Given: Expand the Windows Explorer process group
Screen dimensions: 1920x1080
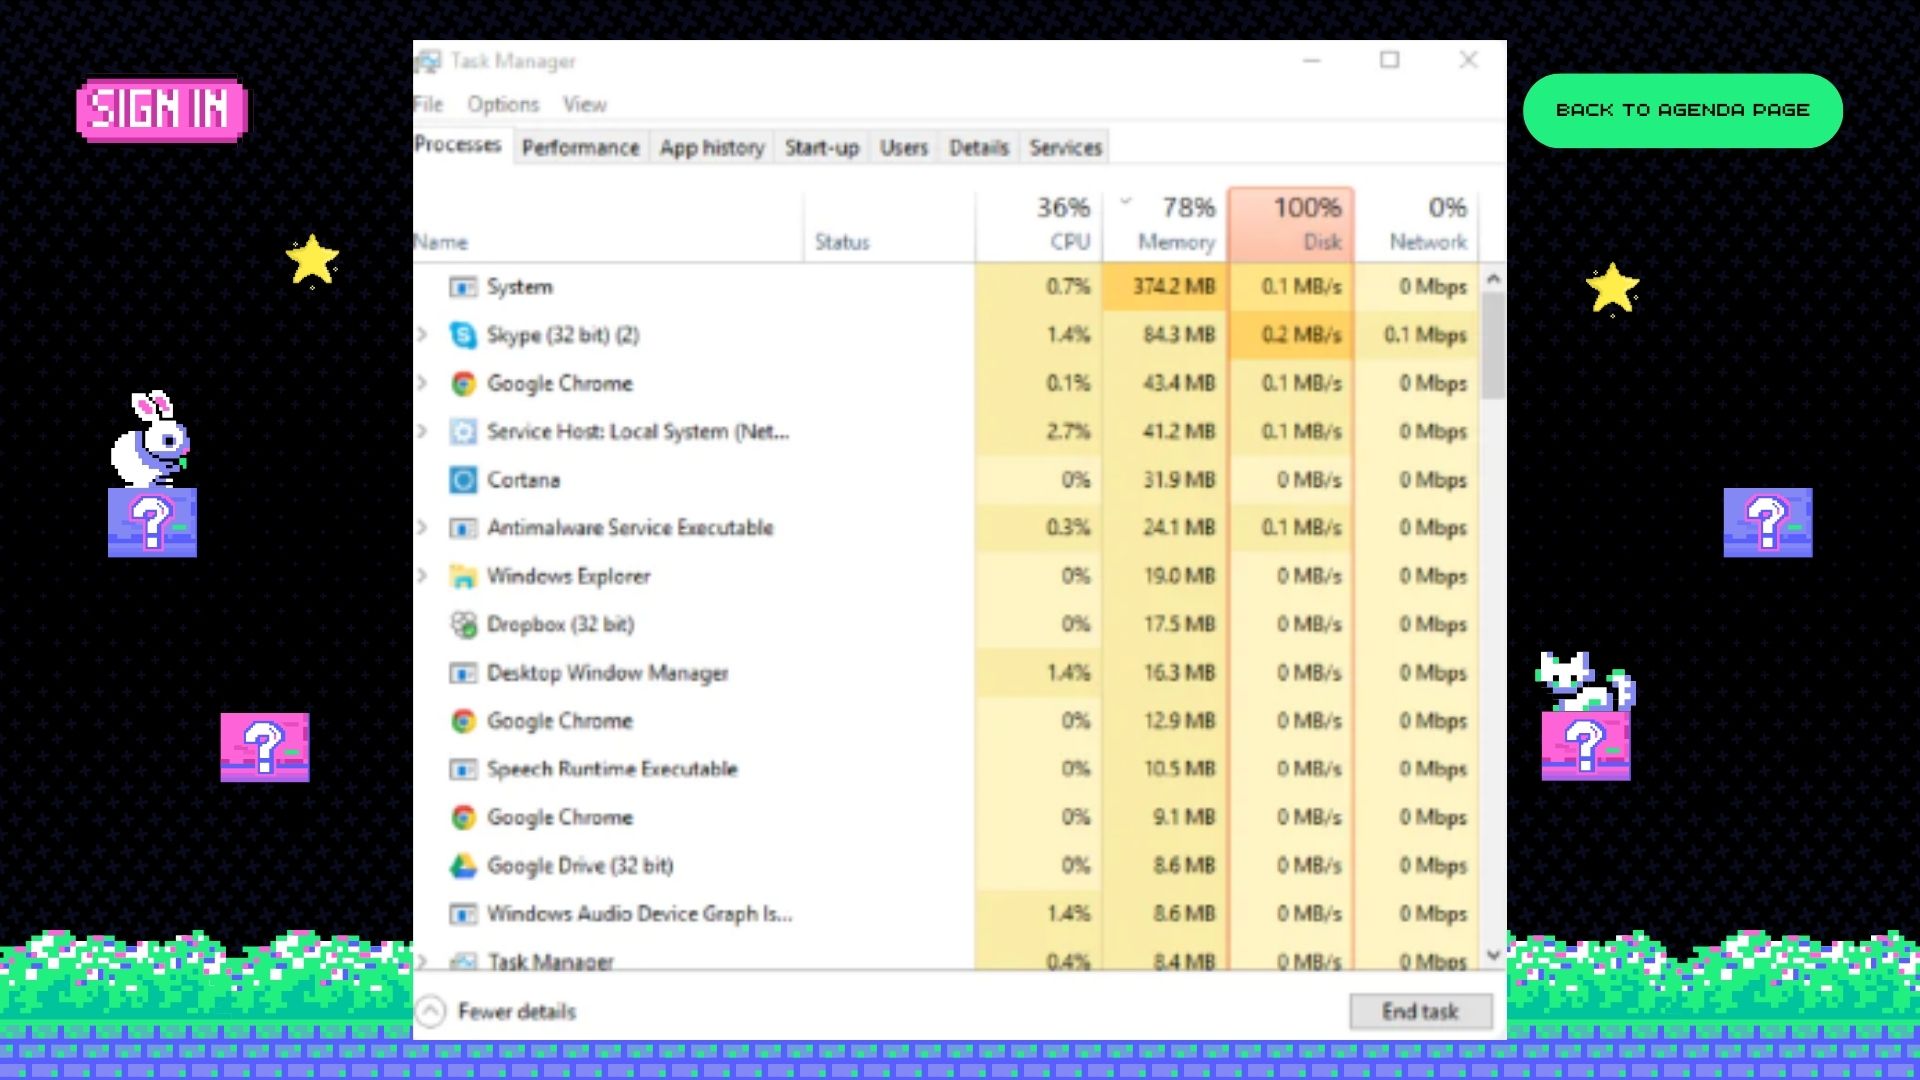Looking at the screenshot, I should pyautogui.click(x=423, y=576).
